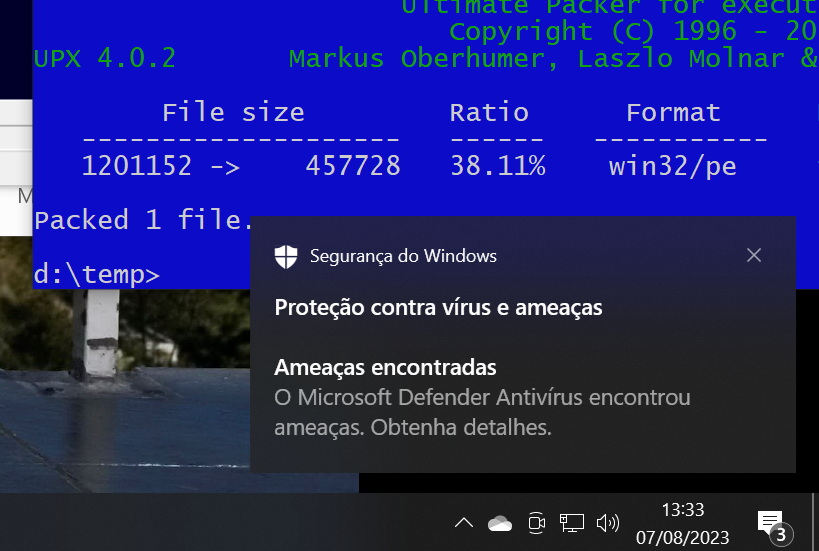
Task: Click the Show desktop strip at taskbar edge
Action: (x=815, y=522)
